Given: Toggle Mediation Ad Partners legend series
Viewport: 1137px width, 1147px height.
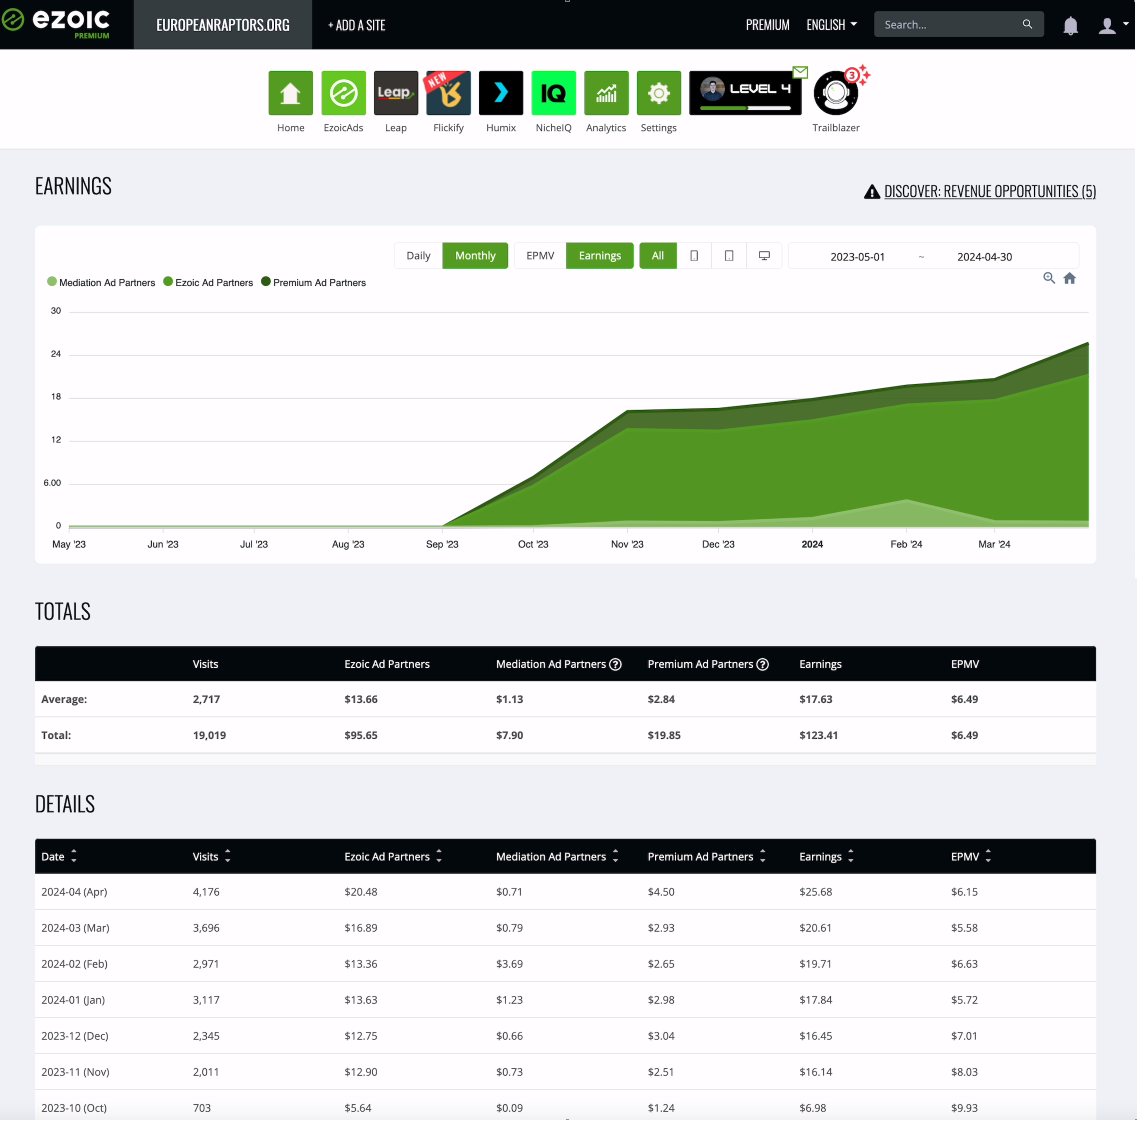Looking at the screenshot, I should point(101,282).
